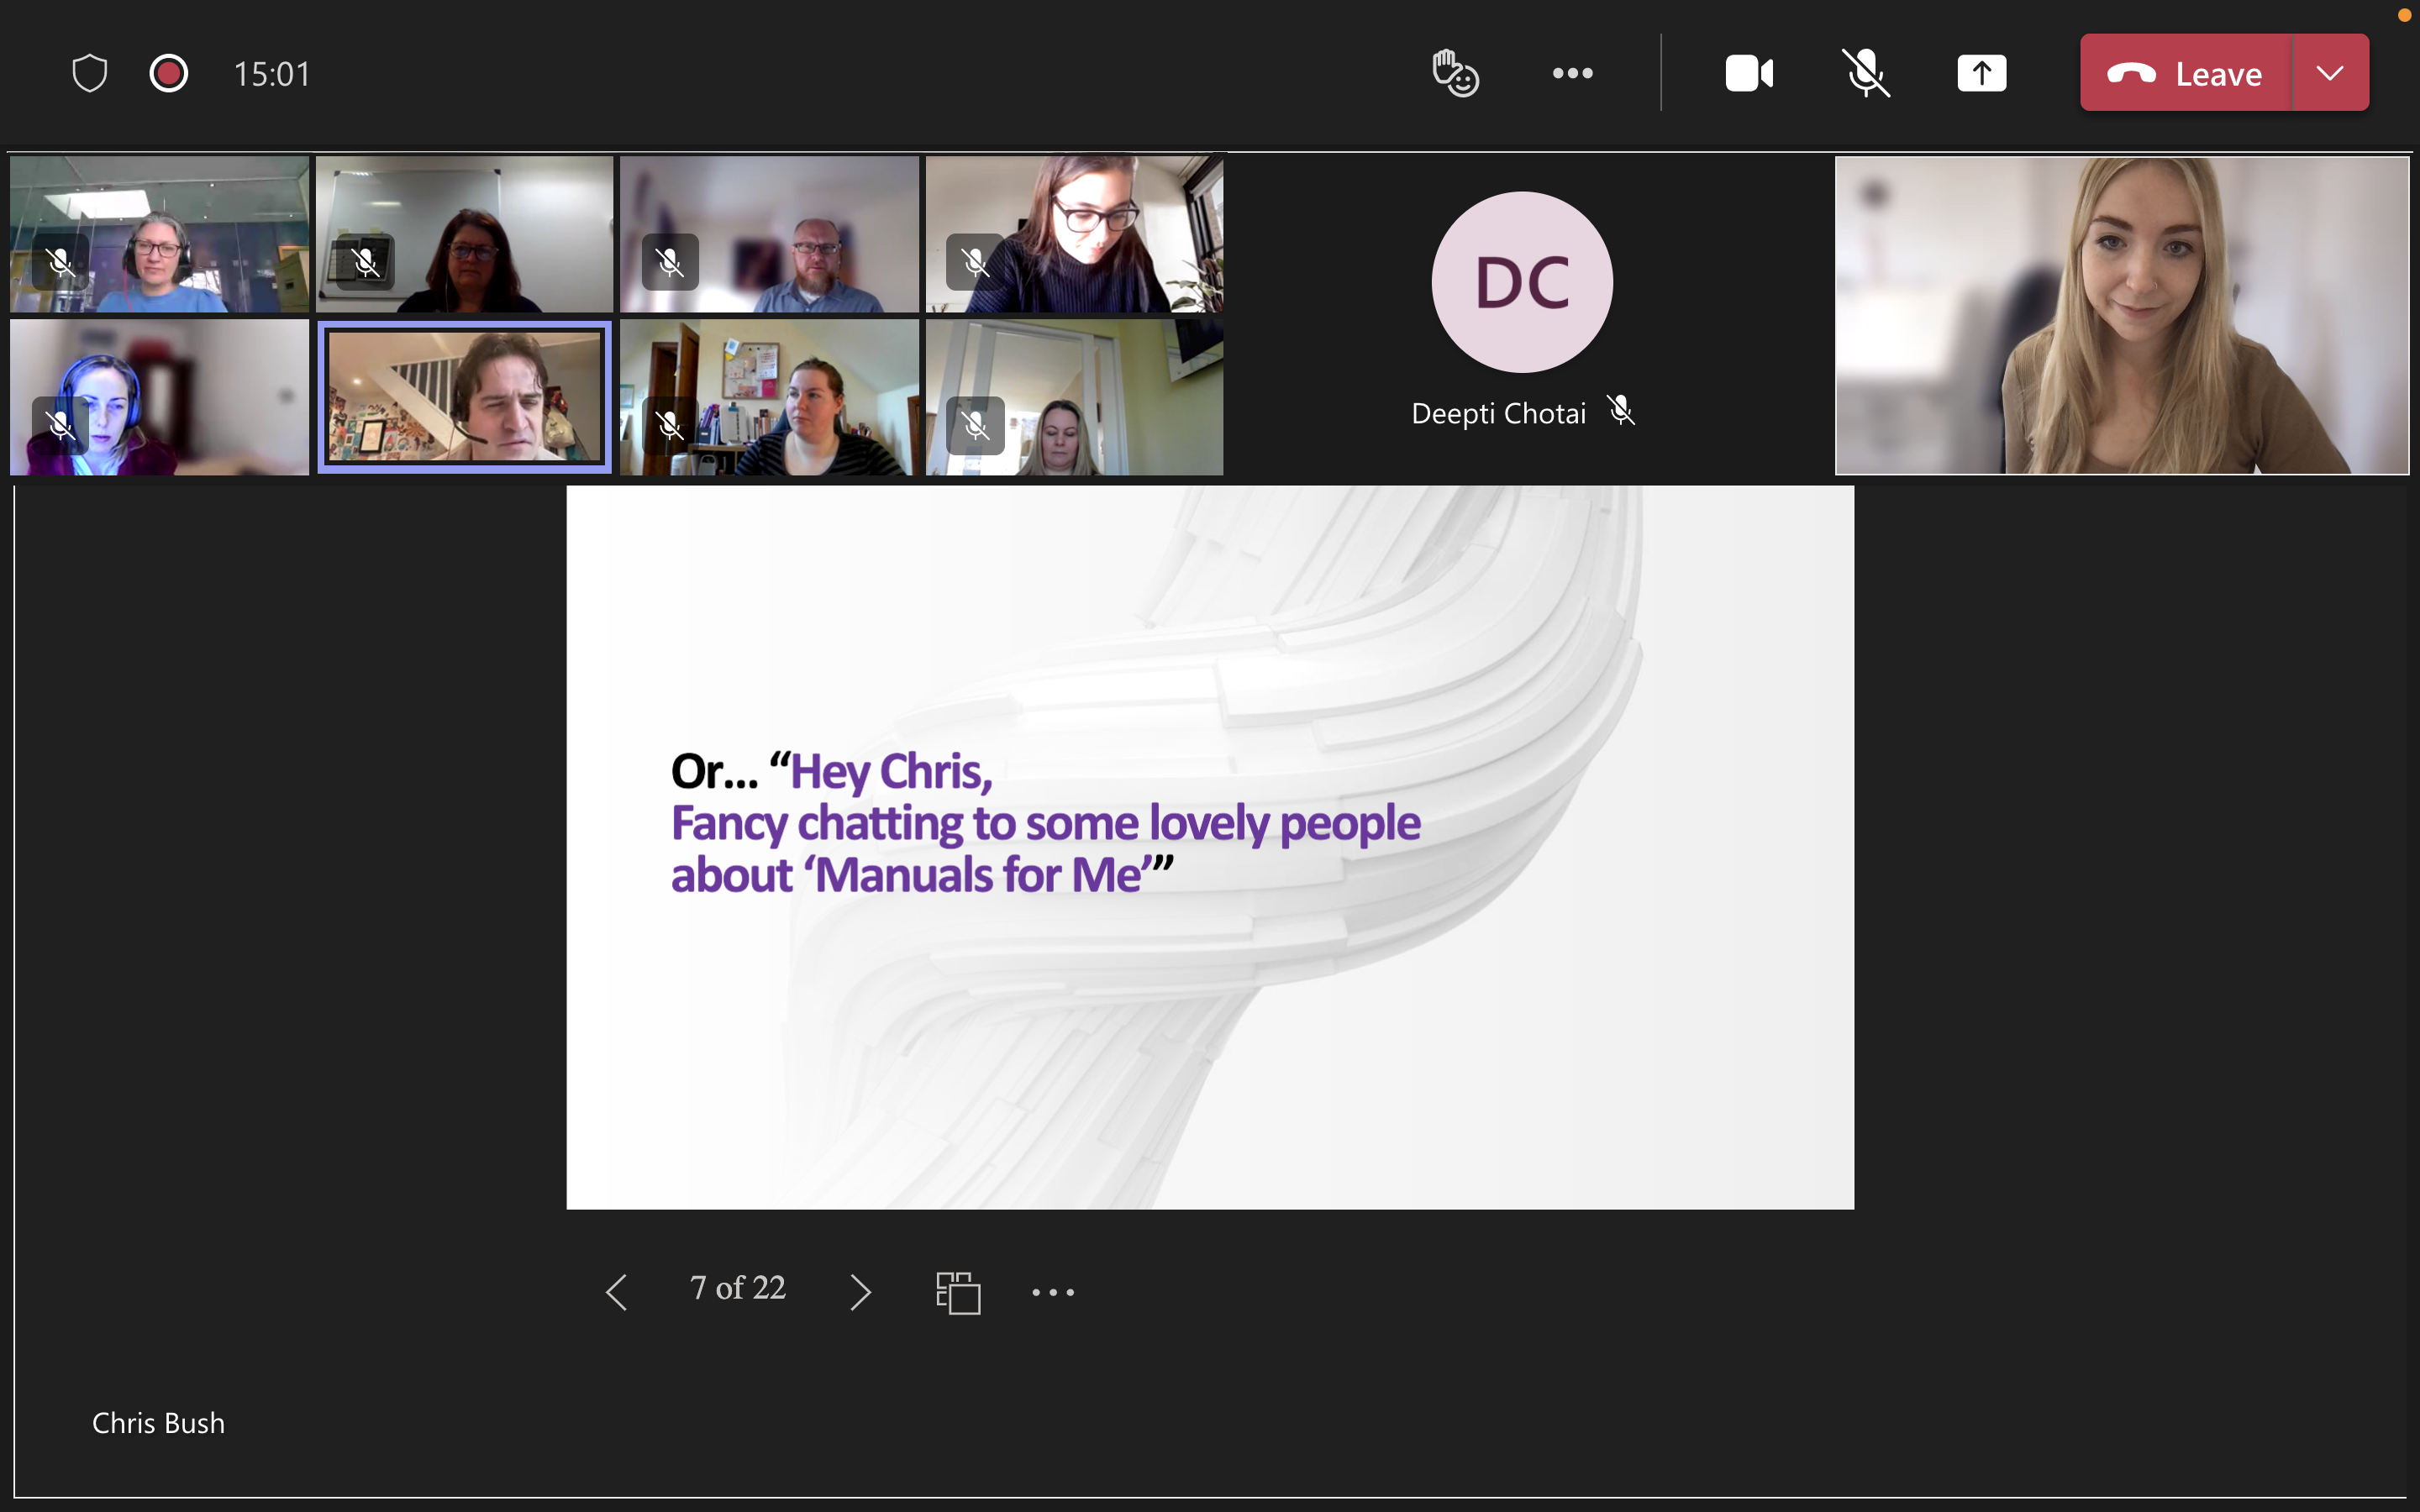Select Deepti Chotai's DC avatar
The width and height of the screenshot is (2420, 1512).
(x=1521, y=282)
